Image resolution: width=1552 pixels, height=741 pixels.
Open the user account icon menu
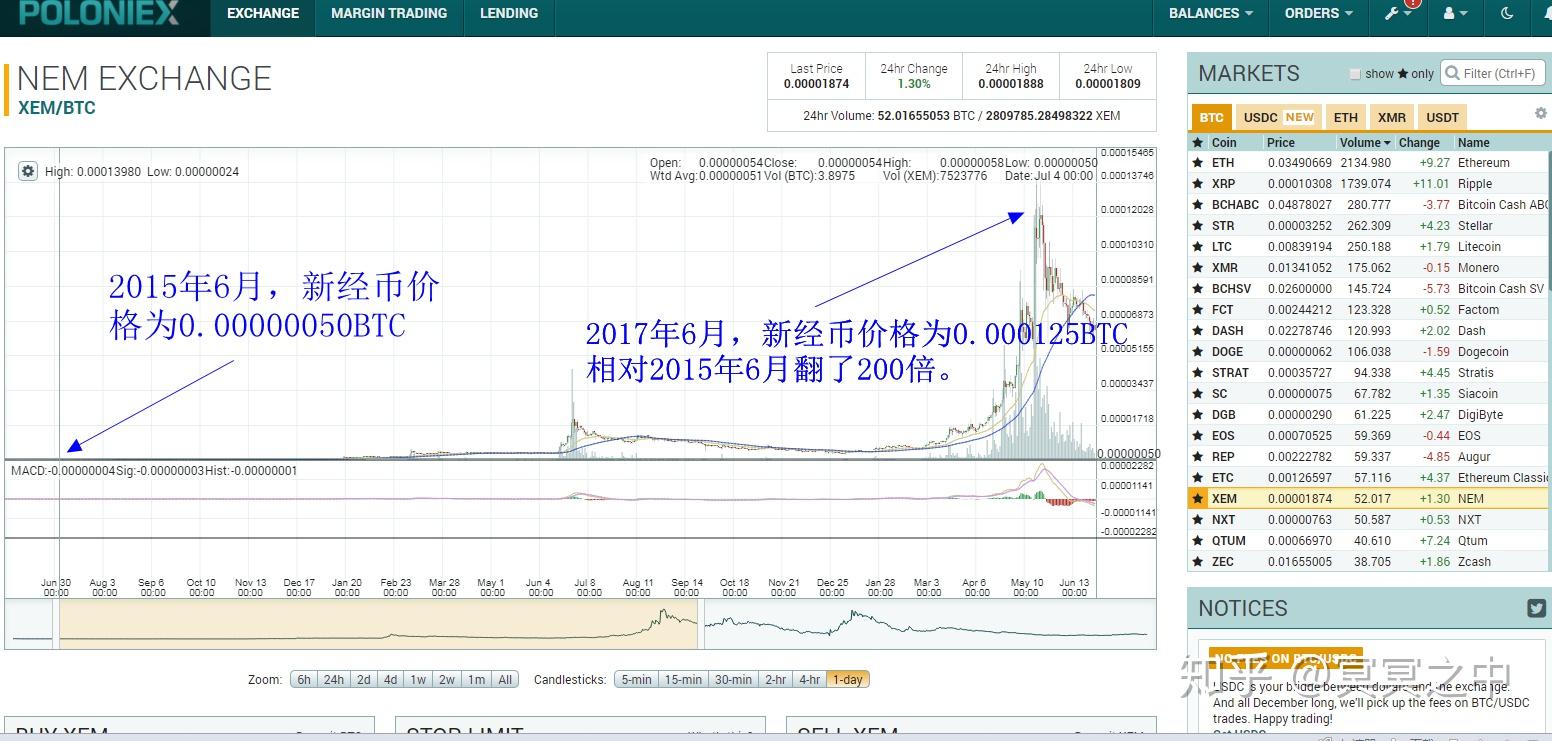tap(1455, 13)
